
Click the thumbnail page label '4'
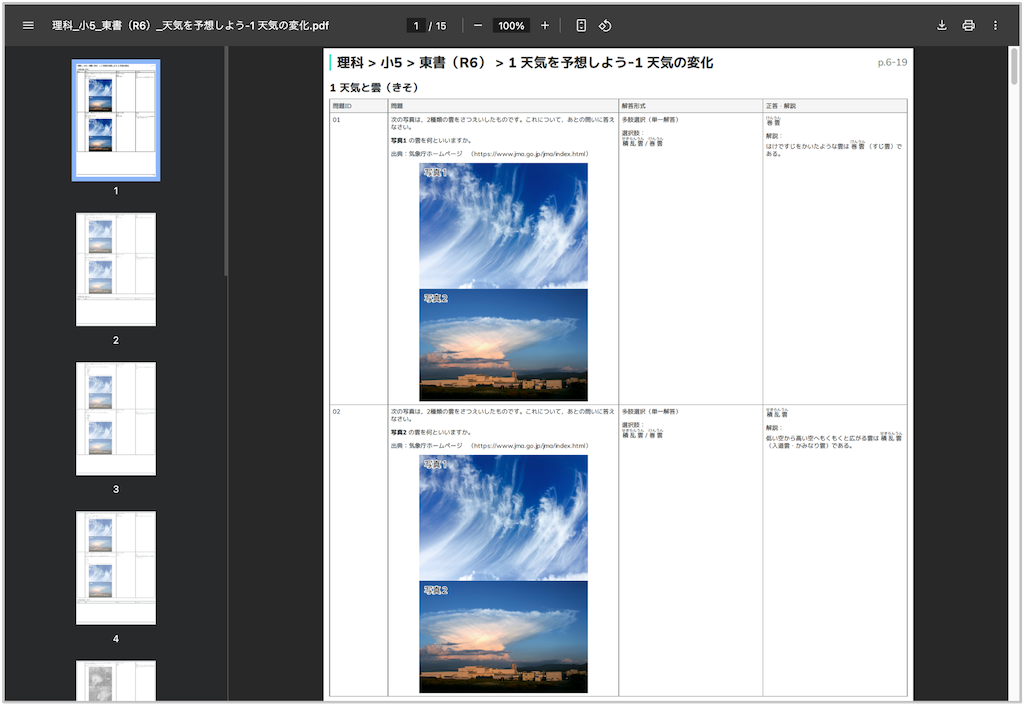pyautogui.click(x=116, y=639)
